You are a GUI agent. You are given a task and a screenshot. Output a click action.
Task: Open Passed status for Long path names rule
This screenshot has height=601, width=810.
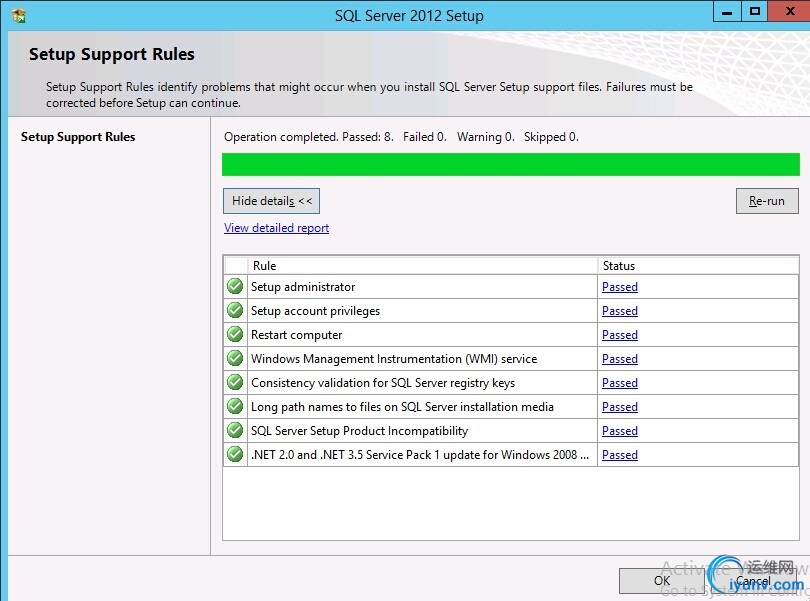(620, 407)
